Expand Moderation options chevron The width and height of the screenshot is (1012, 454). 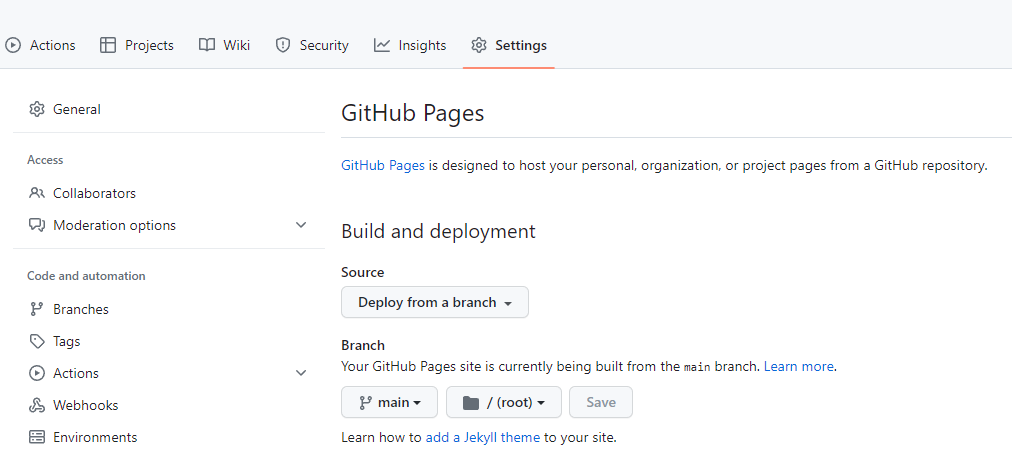(301, 225)
